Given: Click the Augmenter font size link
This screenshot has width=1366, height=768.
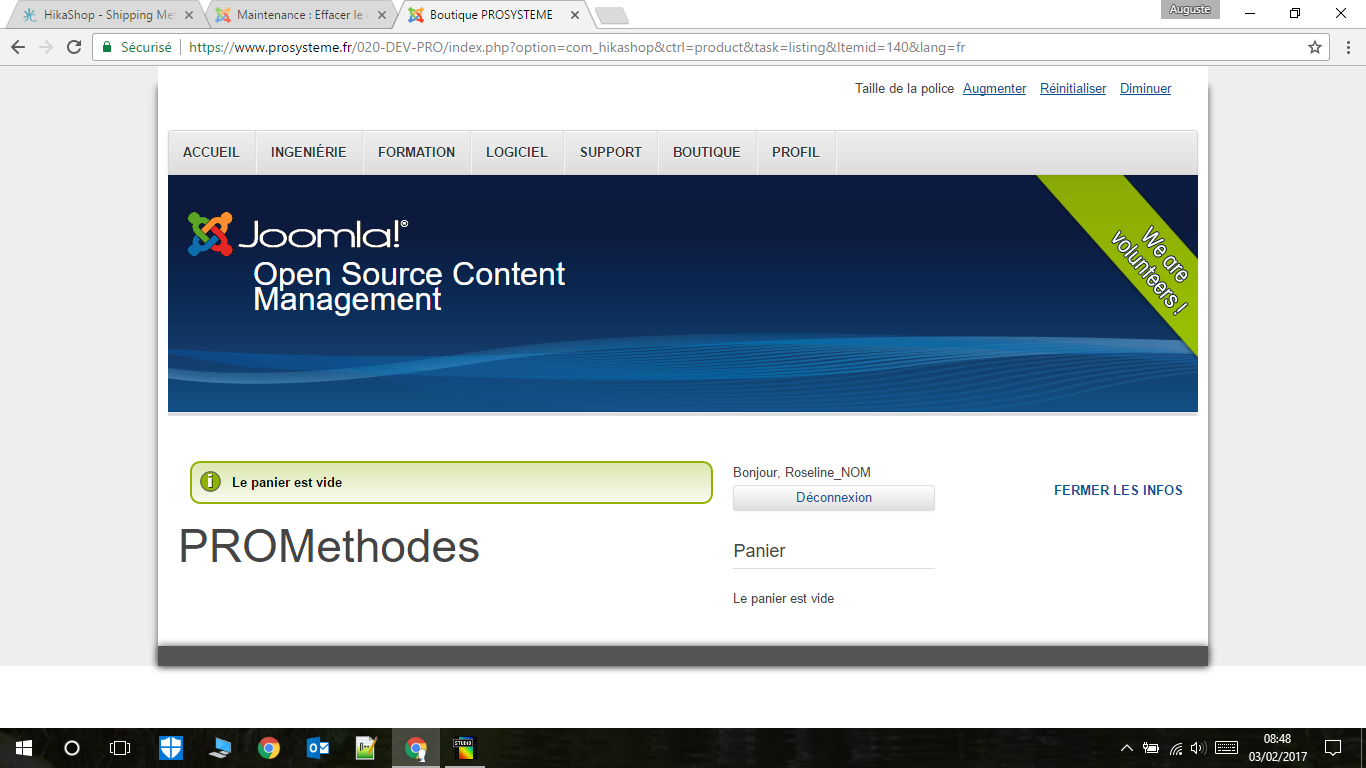Looking at the screenshot, I should [995, 89].
